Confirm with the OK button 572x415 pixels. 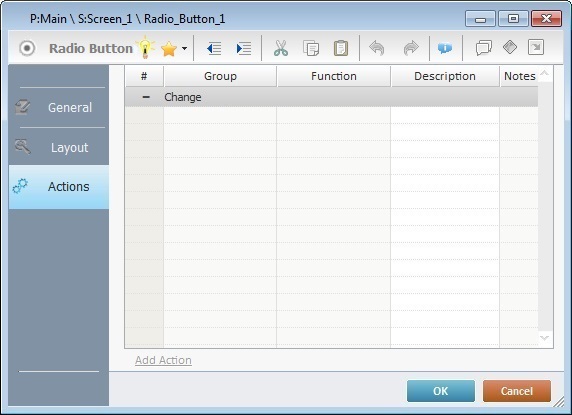(441, 391)
